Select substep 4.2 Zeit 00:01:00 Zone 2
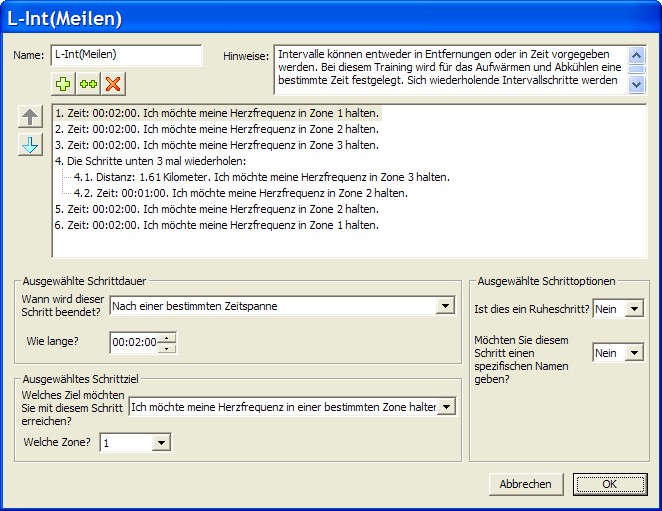662x511 pixels. click(x=241, y=193)
